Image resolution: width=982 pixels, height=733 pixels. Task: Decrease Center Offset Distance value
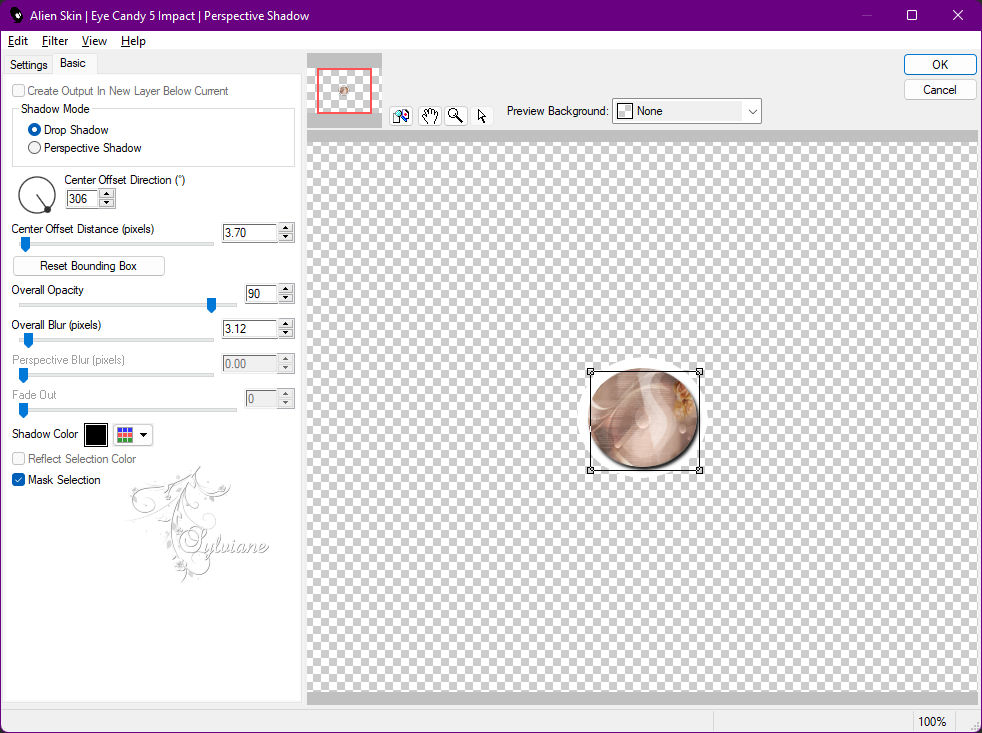pos(286,237)
